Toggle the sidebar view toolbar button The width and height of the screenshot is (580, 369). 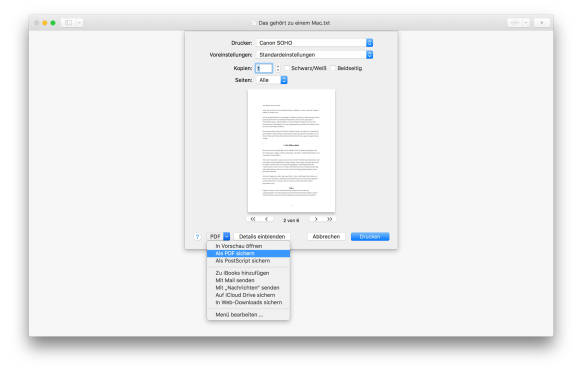(72, 23)
